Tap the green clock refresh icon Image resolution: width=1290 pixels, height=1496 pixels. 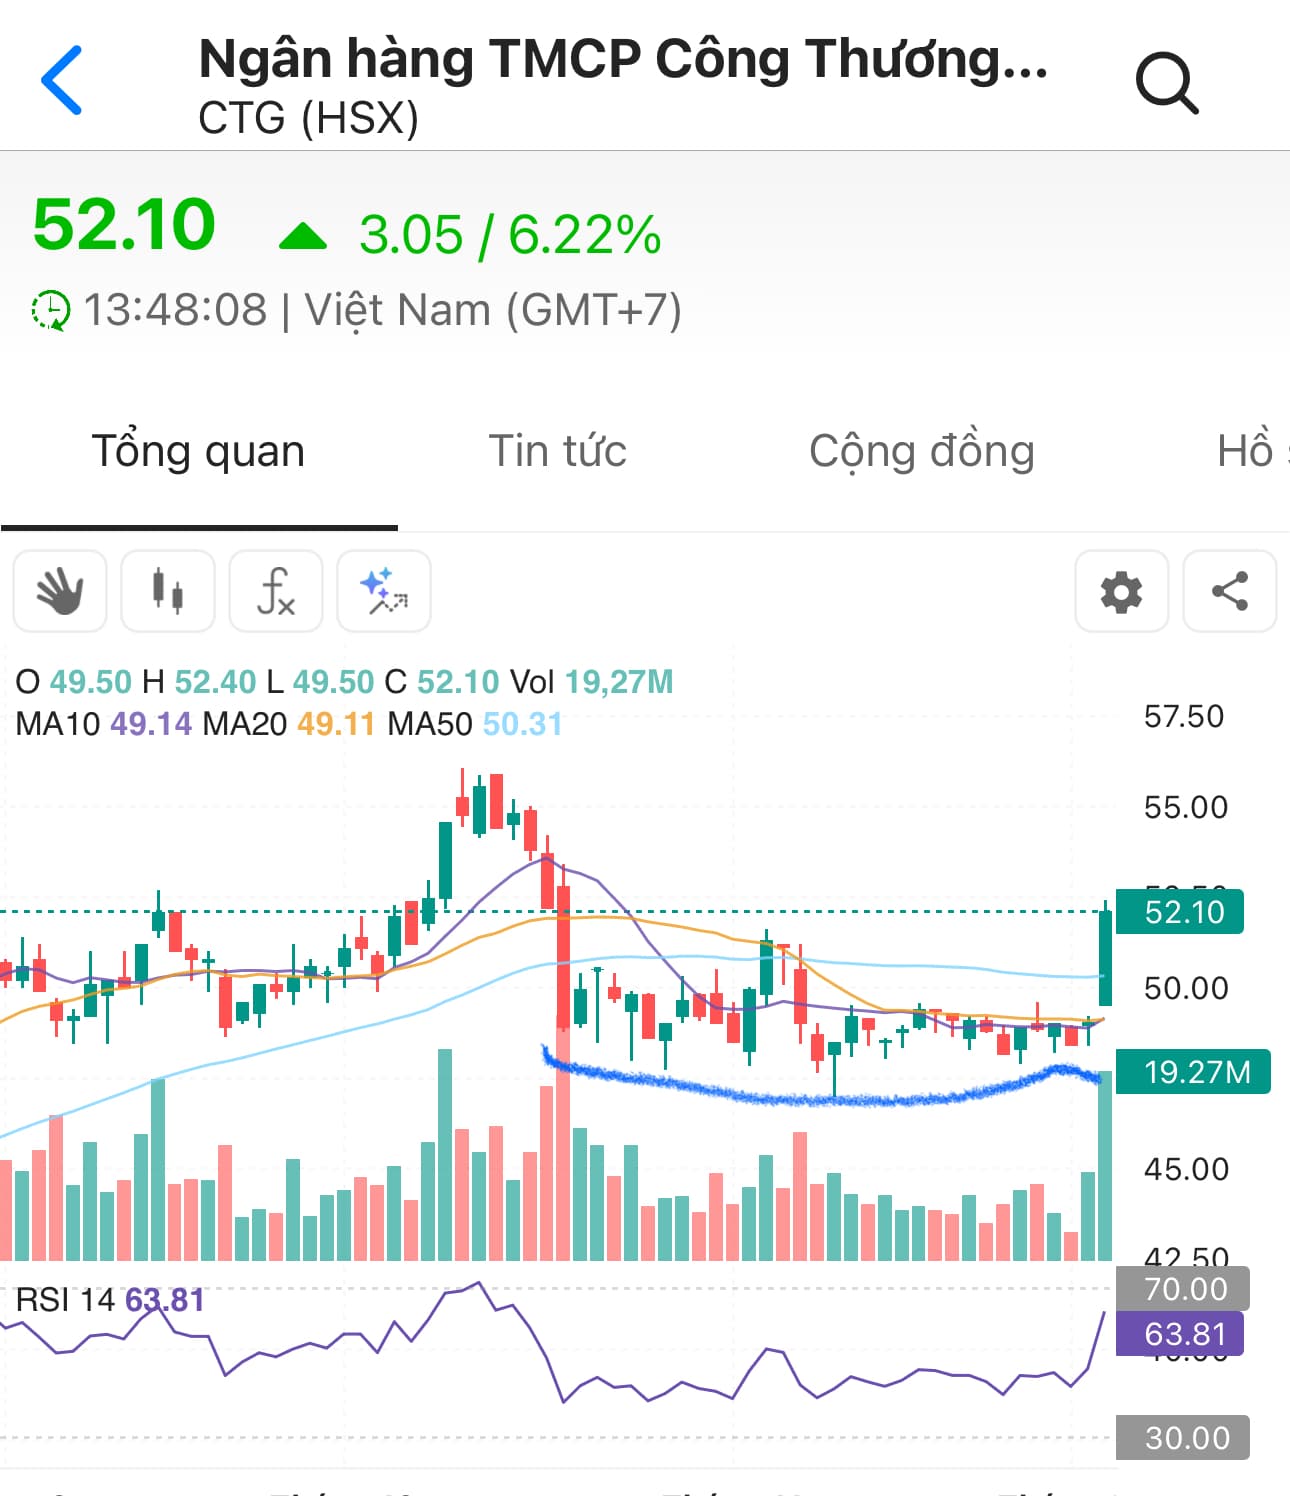50,310
